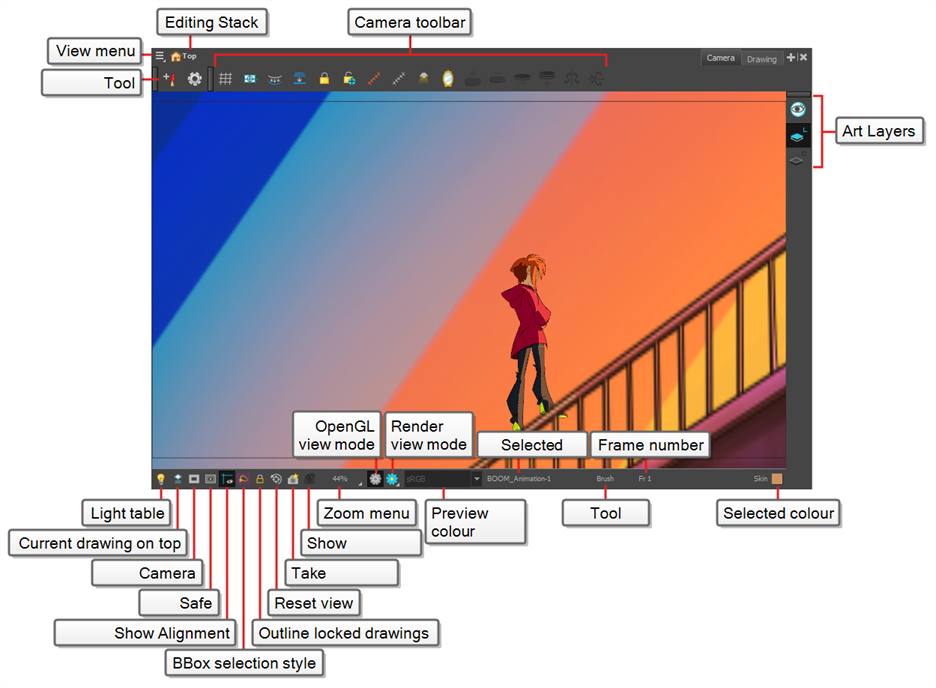Click the Reset view icon
The width and height of the screenshot is (936, 688).
pos(275,479)
